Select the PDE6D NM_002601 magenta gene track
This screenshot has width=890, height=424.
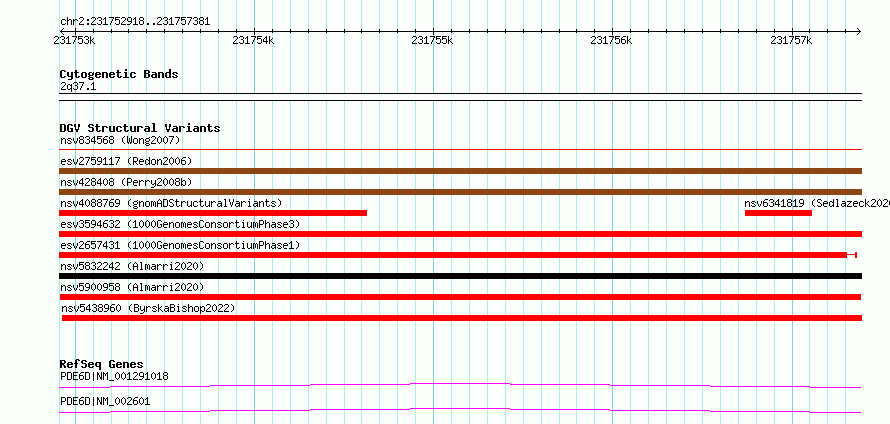[x=460, y=410]
